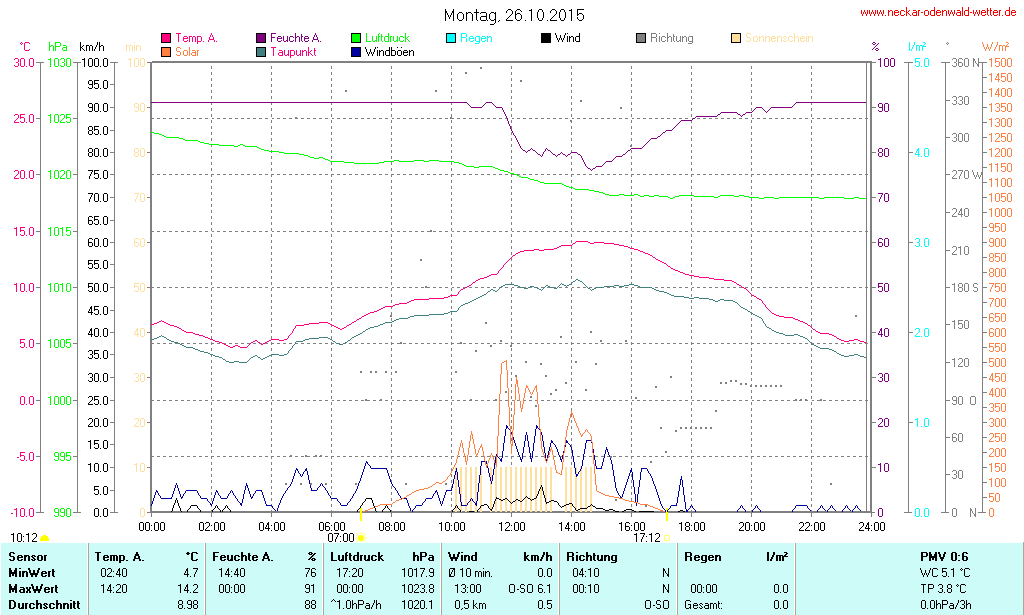Click the Regen l/m² column header
Viewport: 1024px width, 615px height.
736,556
